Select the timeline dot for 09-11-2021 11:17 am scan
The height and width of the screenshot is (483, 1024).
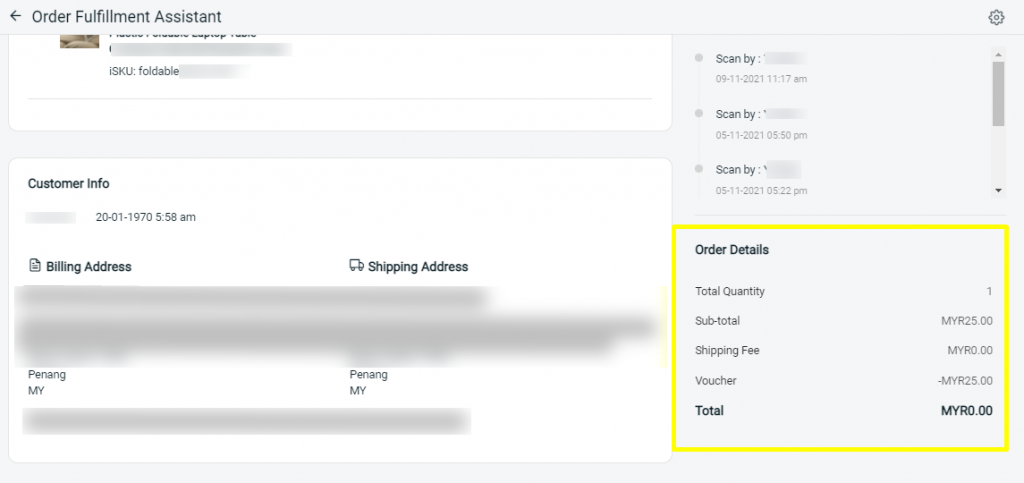[x=699, y=59]
